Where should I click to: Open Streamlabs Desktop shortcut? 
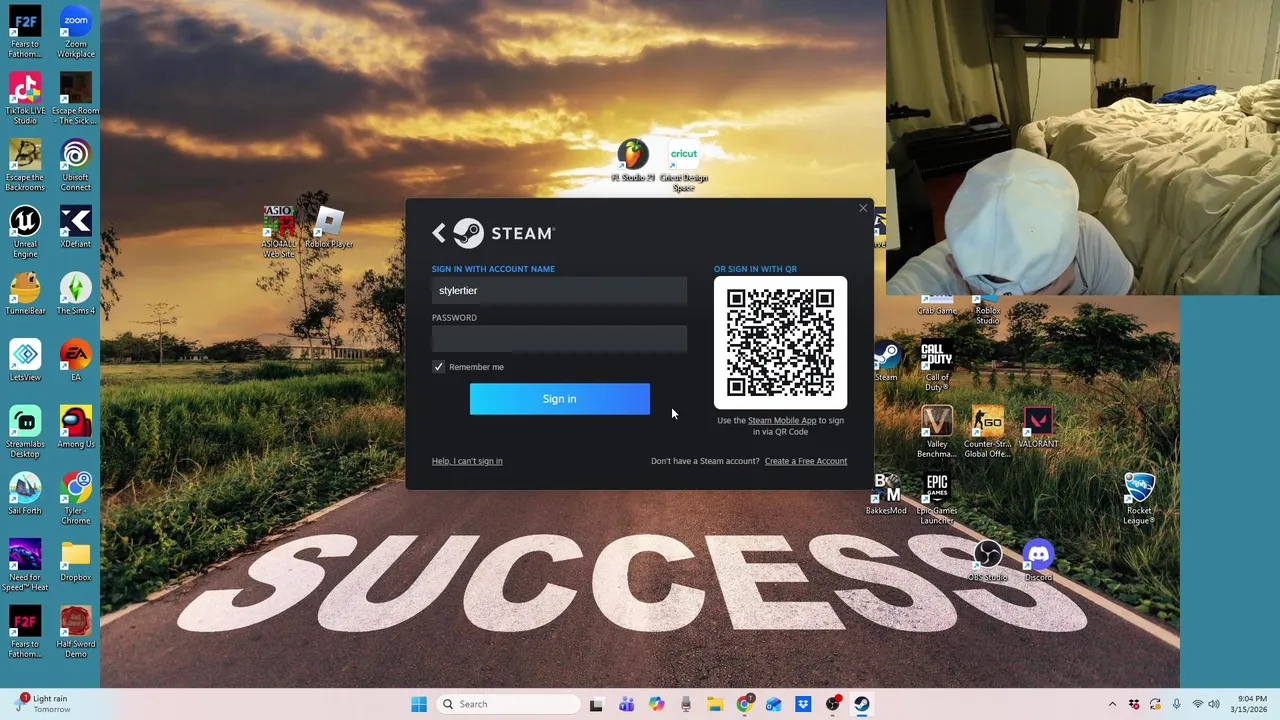(25, 432)
